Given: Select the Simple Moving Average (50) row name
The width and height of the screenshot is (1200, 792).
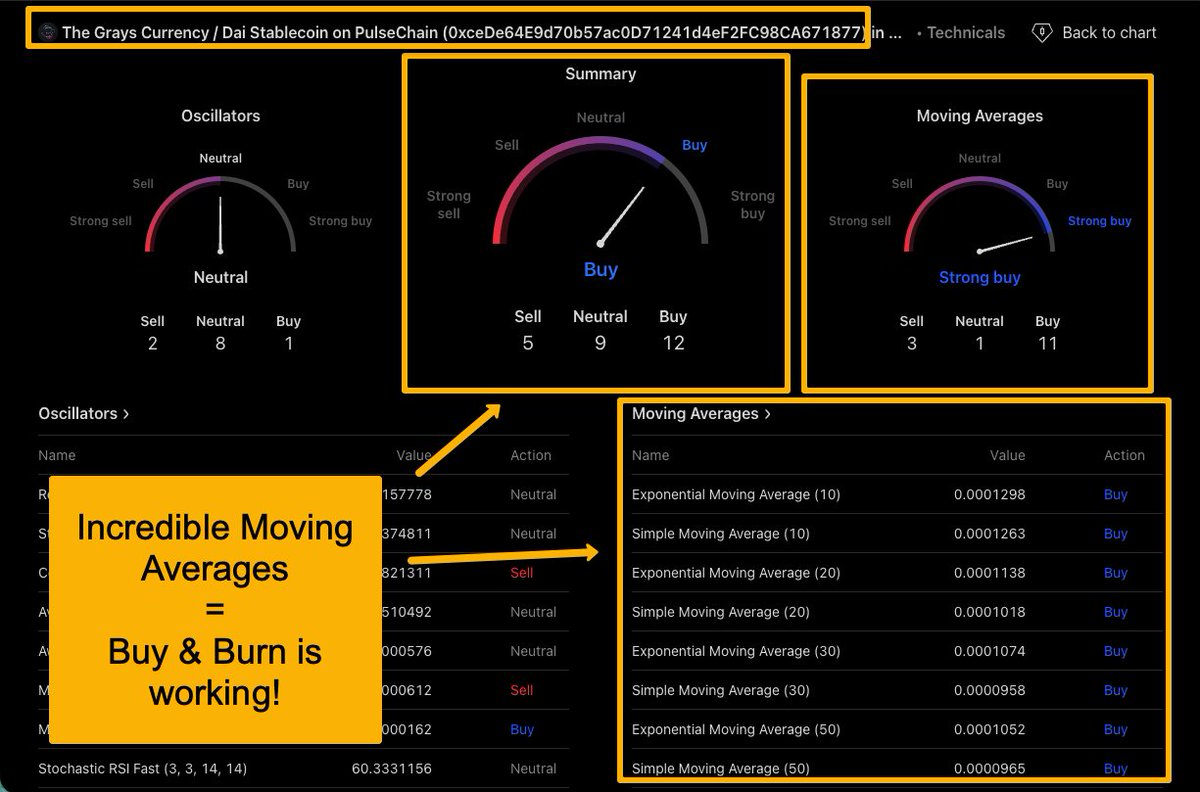Looking at the screenshot, I should pos(720,768).
